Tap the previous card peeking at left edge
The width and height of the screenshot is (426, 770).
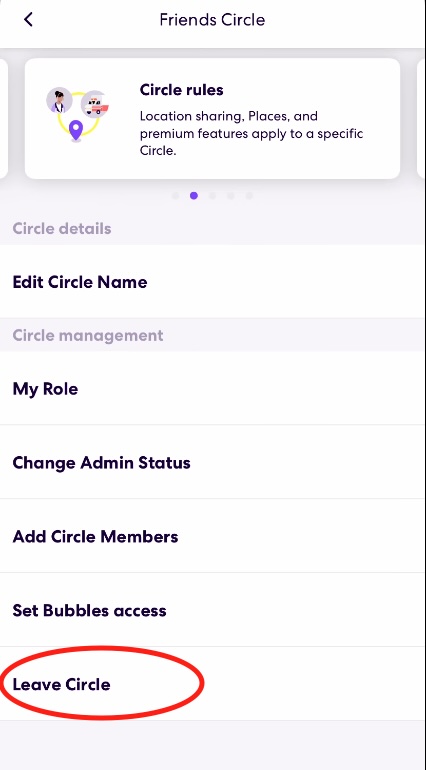[3, 118]
